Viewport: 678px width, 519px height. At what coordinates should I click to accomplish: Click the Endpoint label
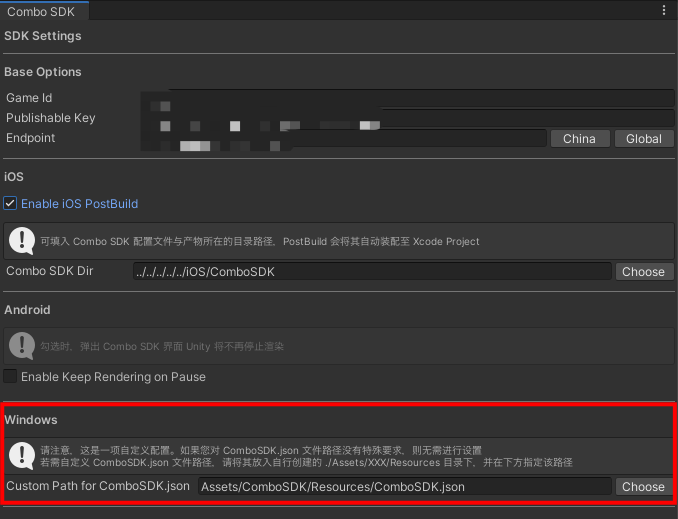point(30,138)
